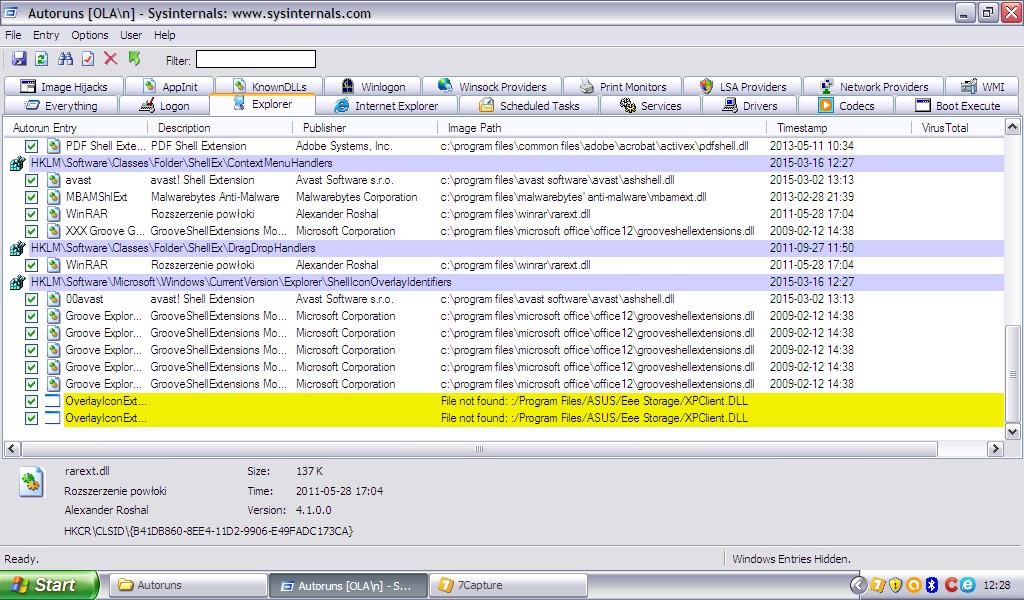
Task: Open the Options menu
Action: 90,35
